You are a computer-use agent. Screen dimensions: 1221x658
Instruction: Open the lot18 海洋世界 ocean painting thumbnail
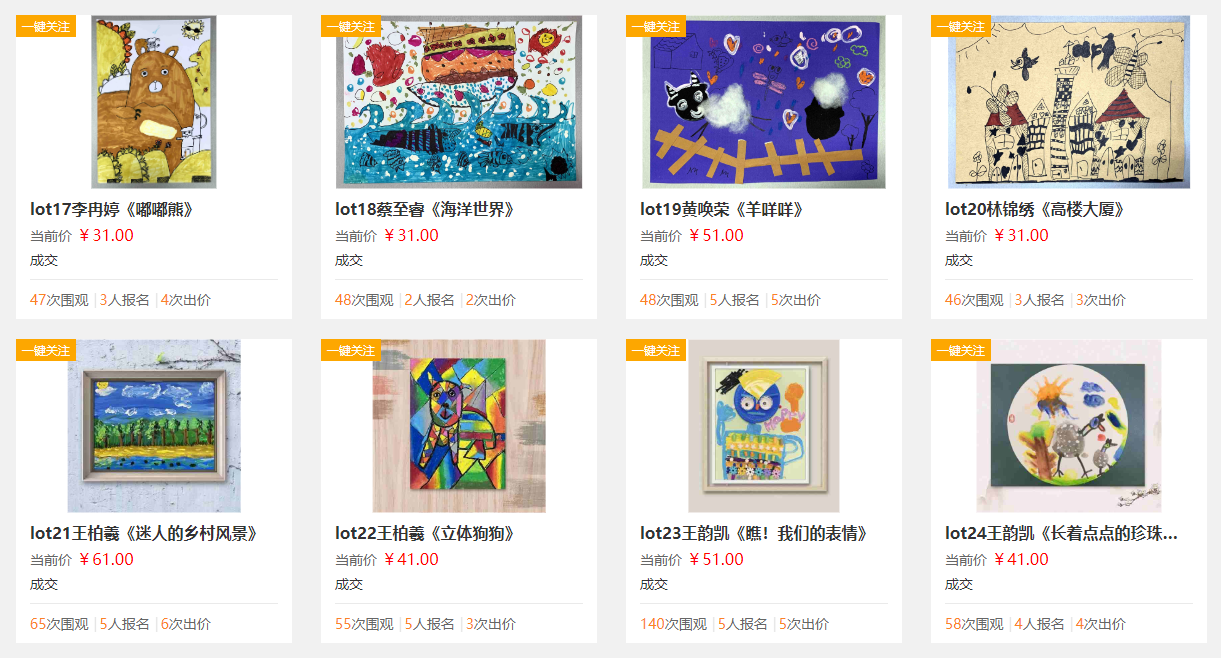click(459, 102)
